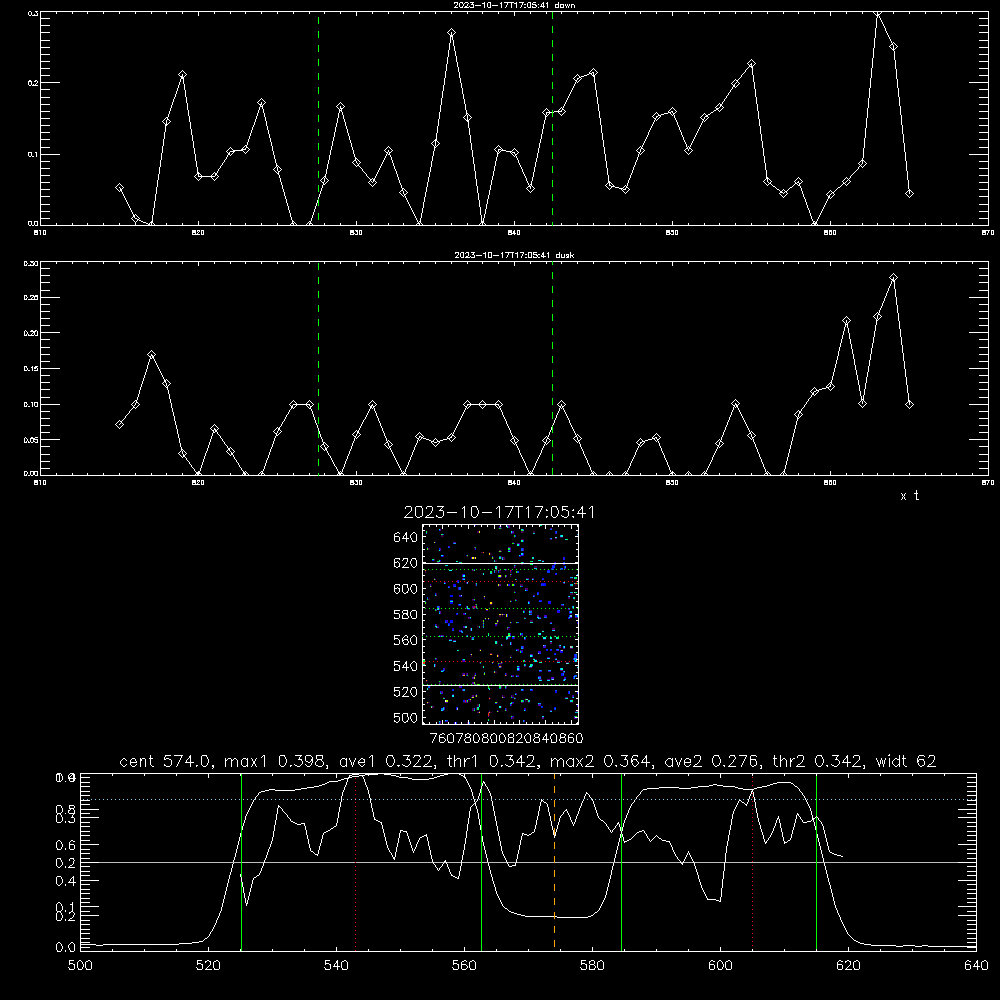Select the green vertical line near 615 in bottom plot

pyautogui.click(x=816, y=861)
